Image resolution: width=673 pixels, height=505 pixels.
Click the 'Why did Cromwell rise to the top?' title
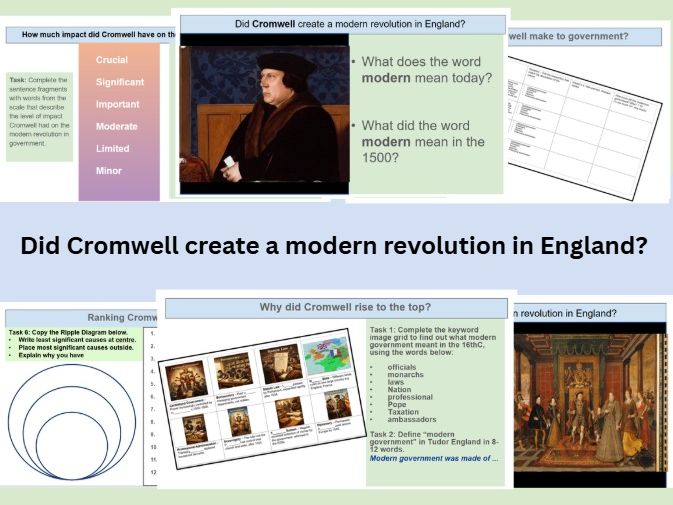click(x=345, y=307)
